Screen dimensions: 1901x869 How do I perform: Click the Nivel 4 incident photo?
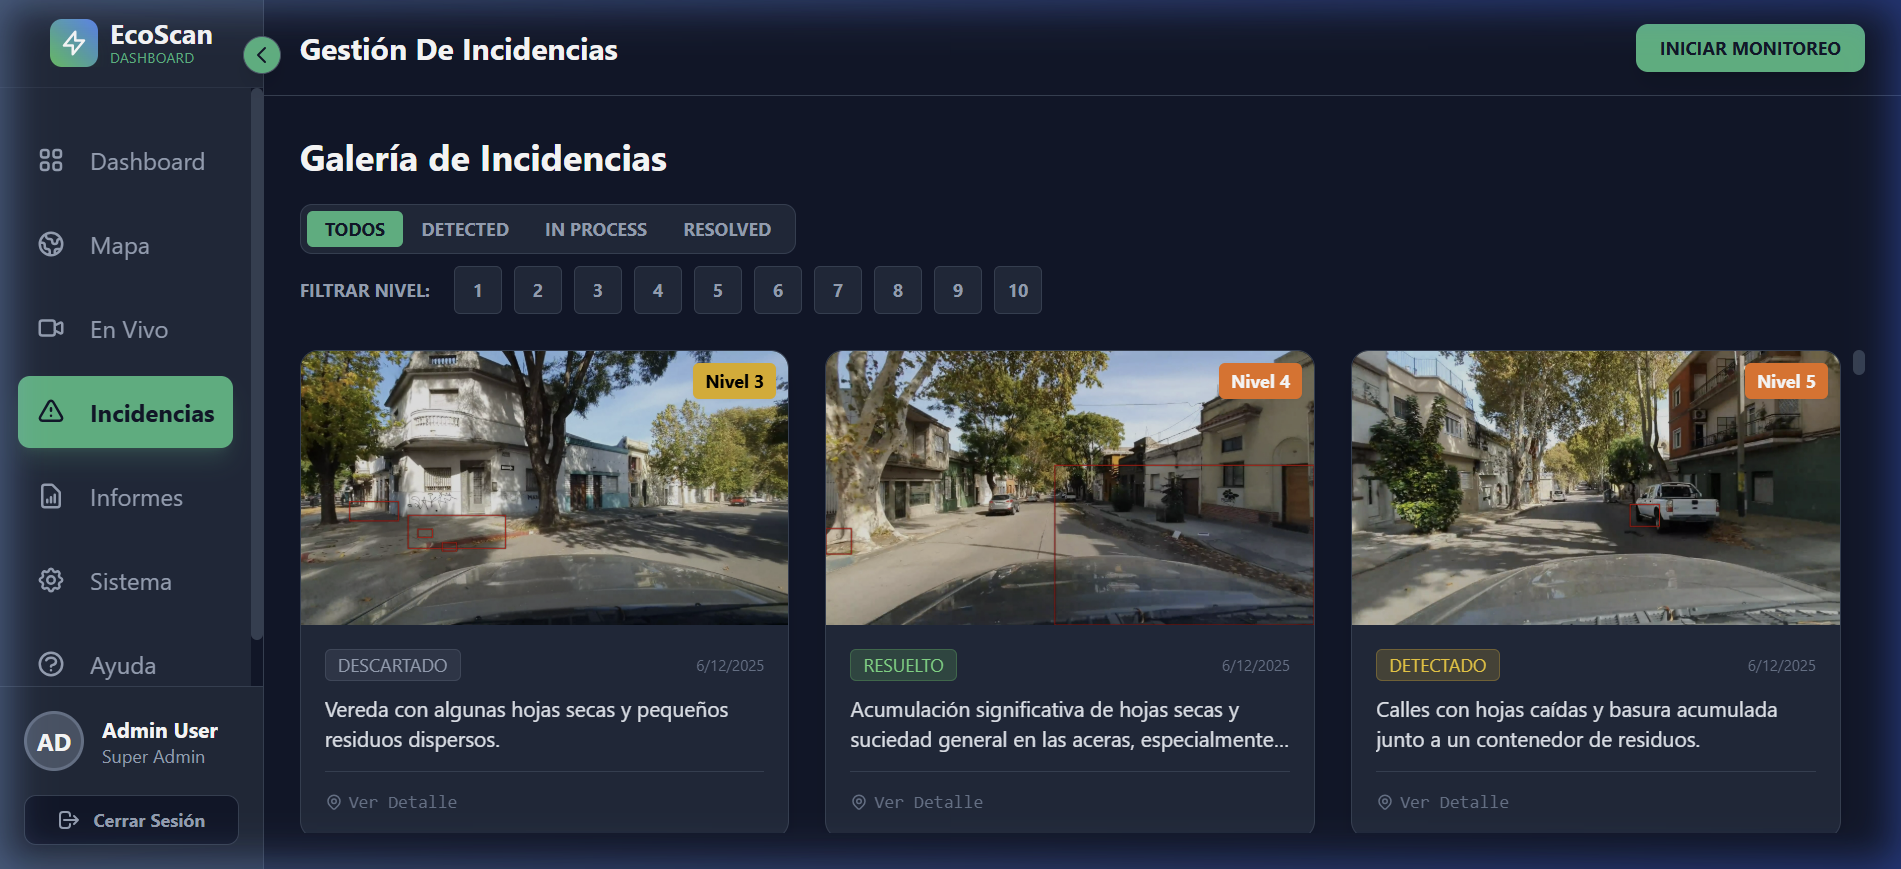1070,488
